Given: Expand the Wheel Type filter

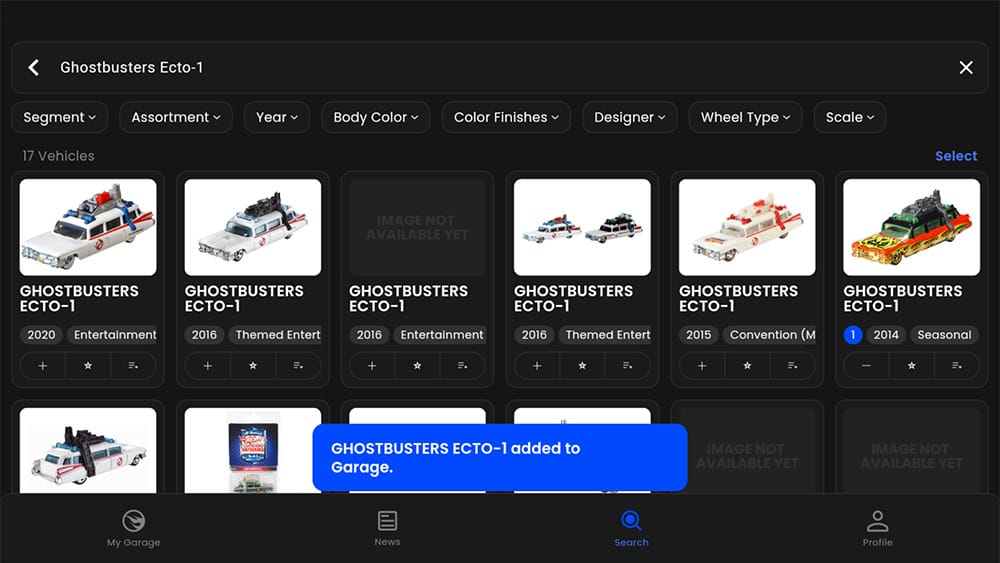Looking at the screenshot, I should coord(745,117).
